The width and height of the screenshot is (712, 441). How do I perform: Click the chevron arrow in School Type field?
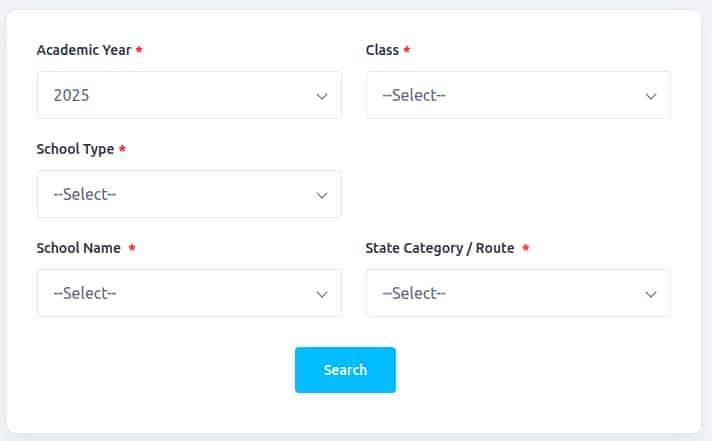[322, 194]
